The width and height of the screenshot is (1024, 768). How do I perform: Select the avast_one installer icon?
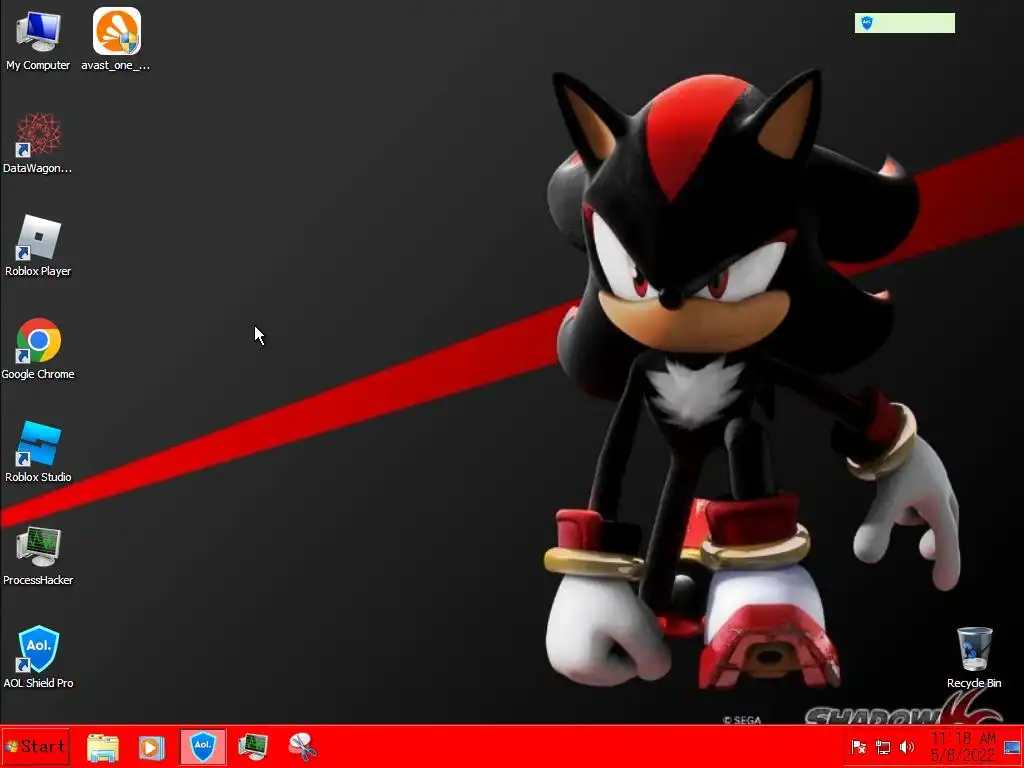(116, 39)
